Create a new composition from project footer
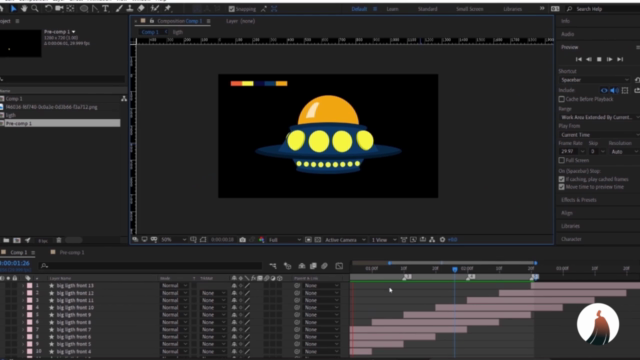 click(x=17, y=240)
